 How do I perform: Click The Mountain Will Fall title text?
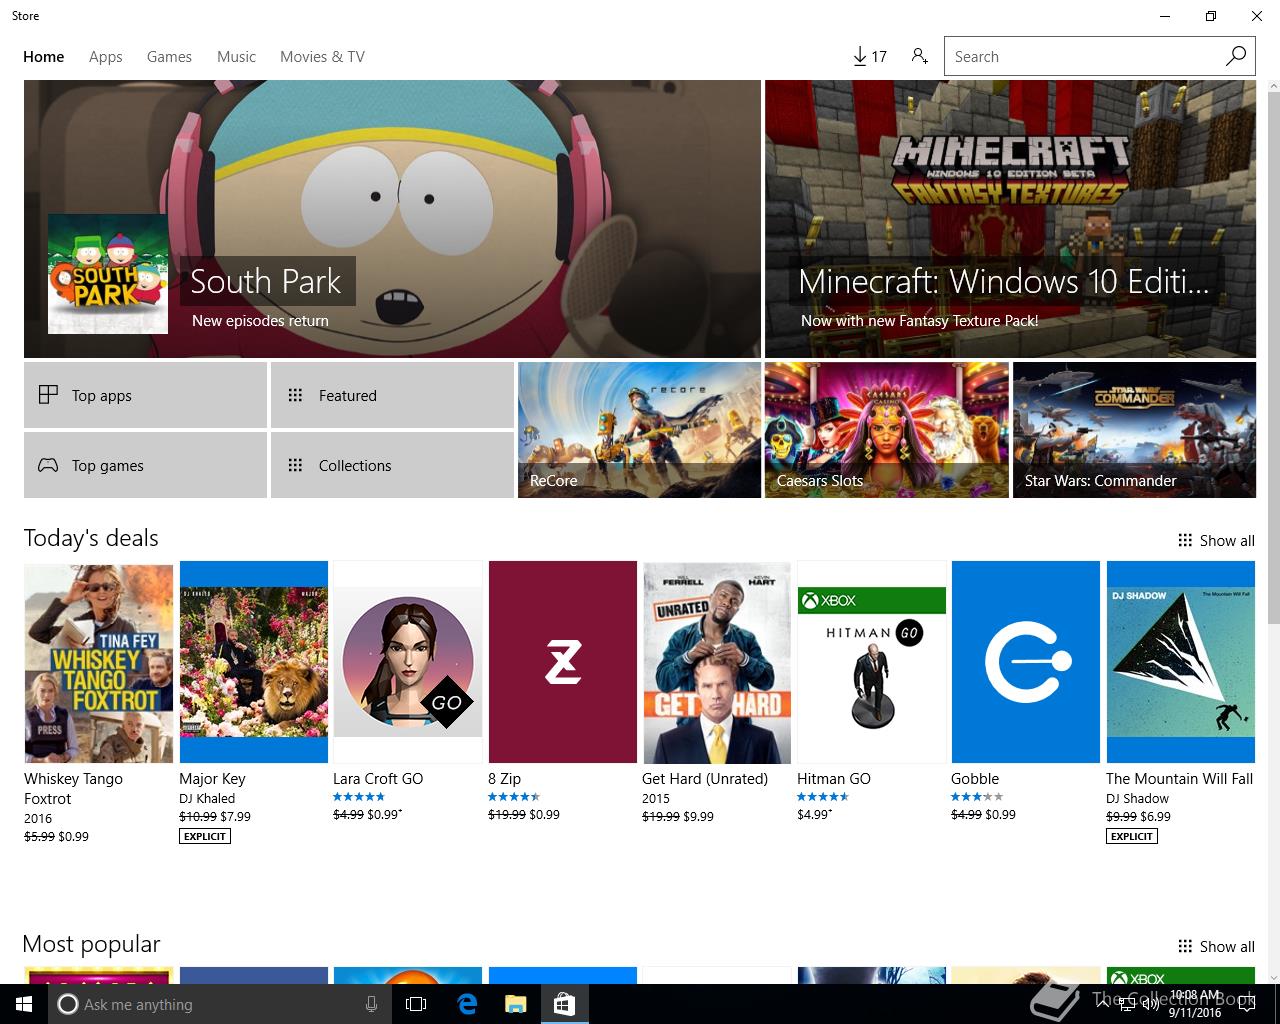tap(1179, 779)
